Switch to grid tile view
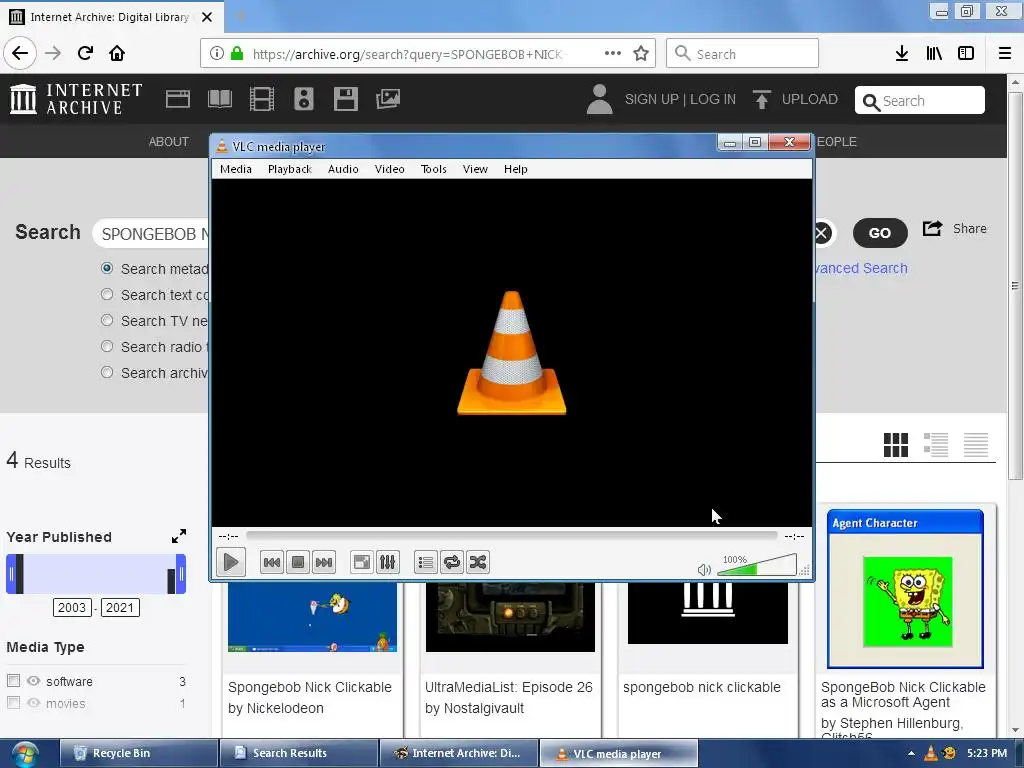 coord(896,445)
